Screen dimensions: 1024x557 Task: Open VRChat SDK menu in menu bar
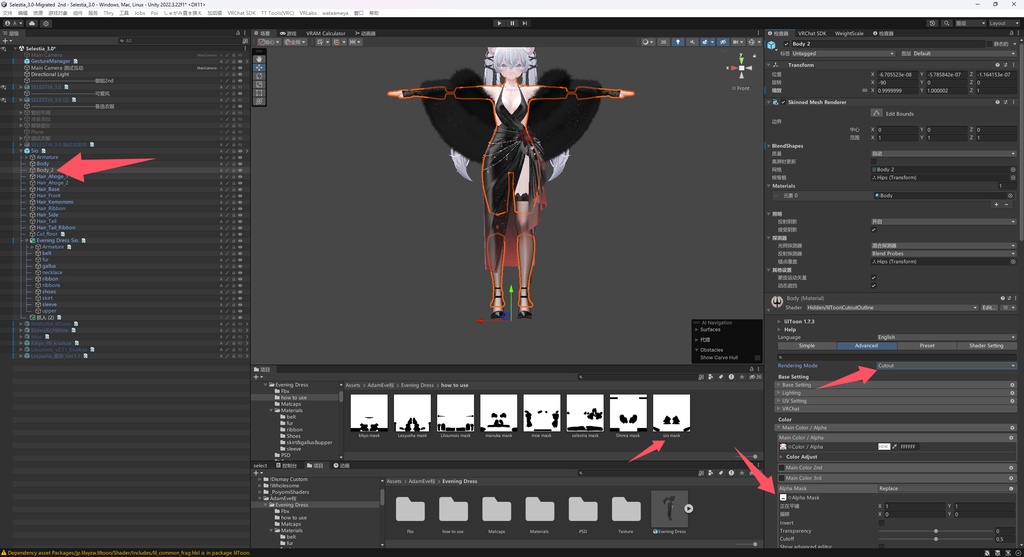tap(242, 13)
